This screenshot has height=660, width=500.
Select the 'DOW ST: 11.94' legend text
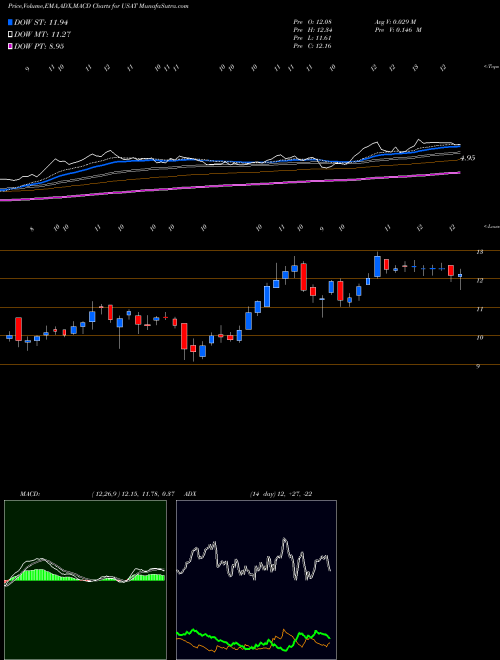tap(41, 22)
